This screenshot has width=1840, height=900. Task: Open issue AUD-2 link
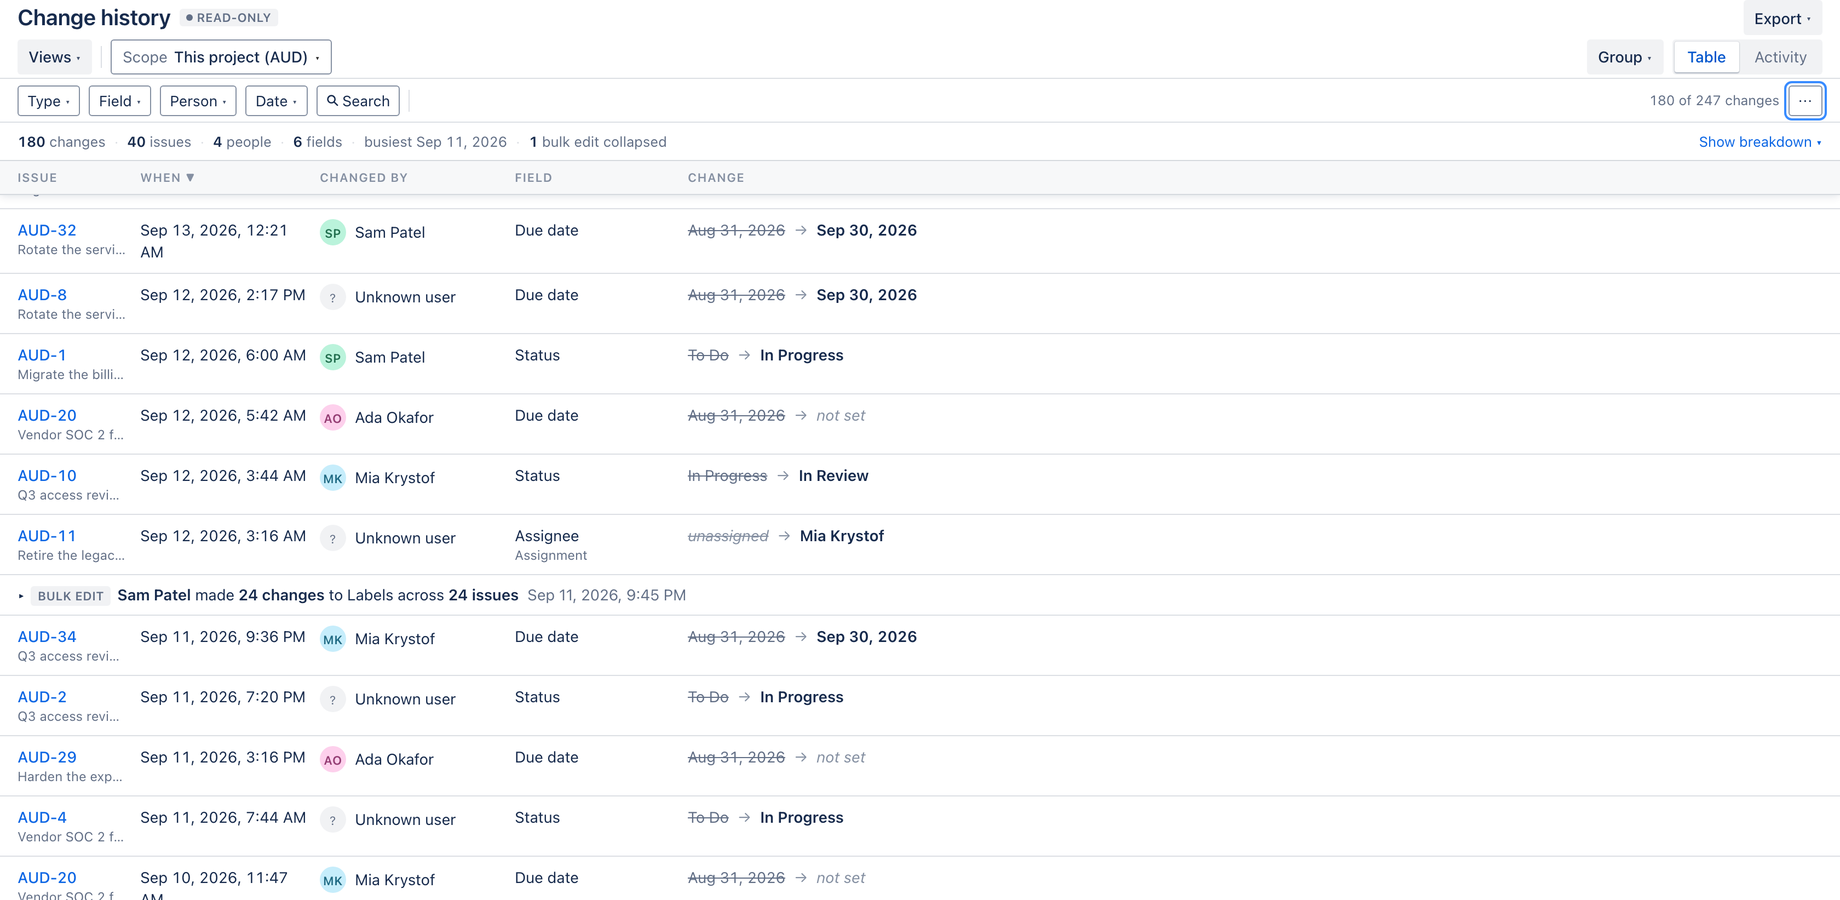click(x=42, y=697)
